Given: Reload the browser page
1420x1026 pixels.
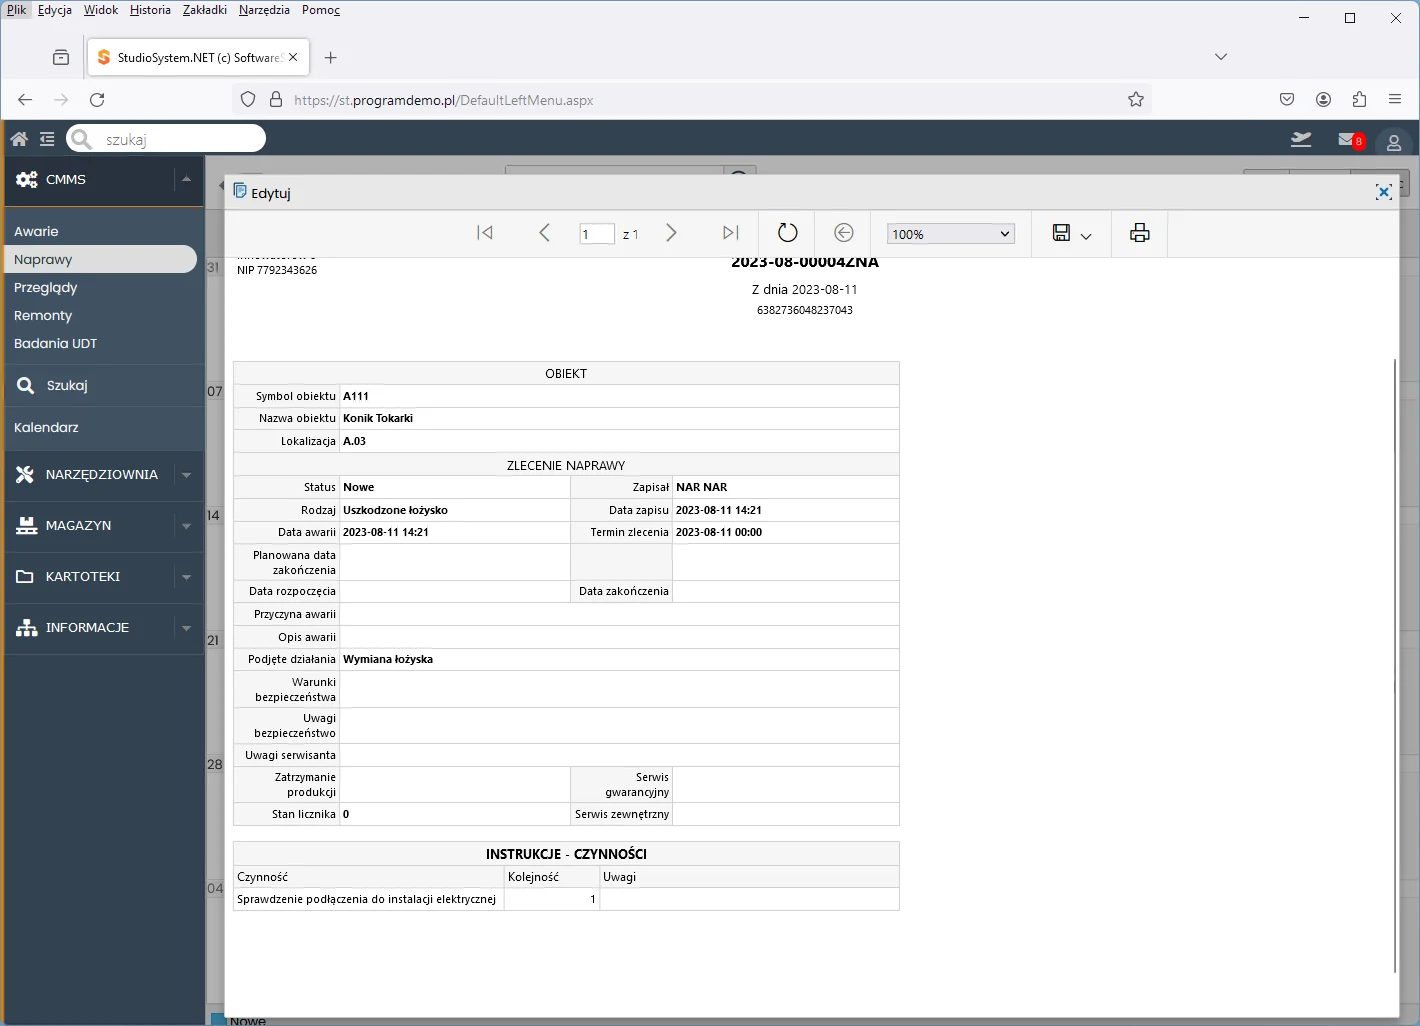Looking at the screenshot, I should [97, 100].
